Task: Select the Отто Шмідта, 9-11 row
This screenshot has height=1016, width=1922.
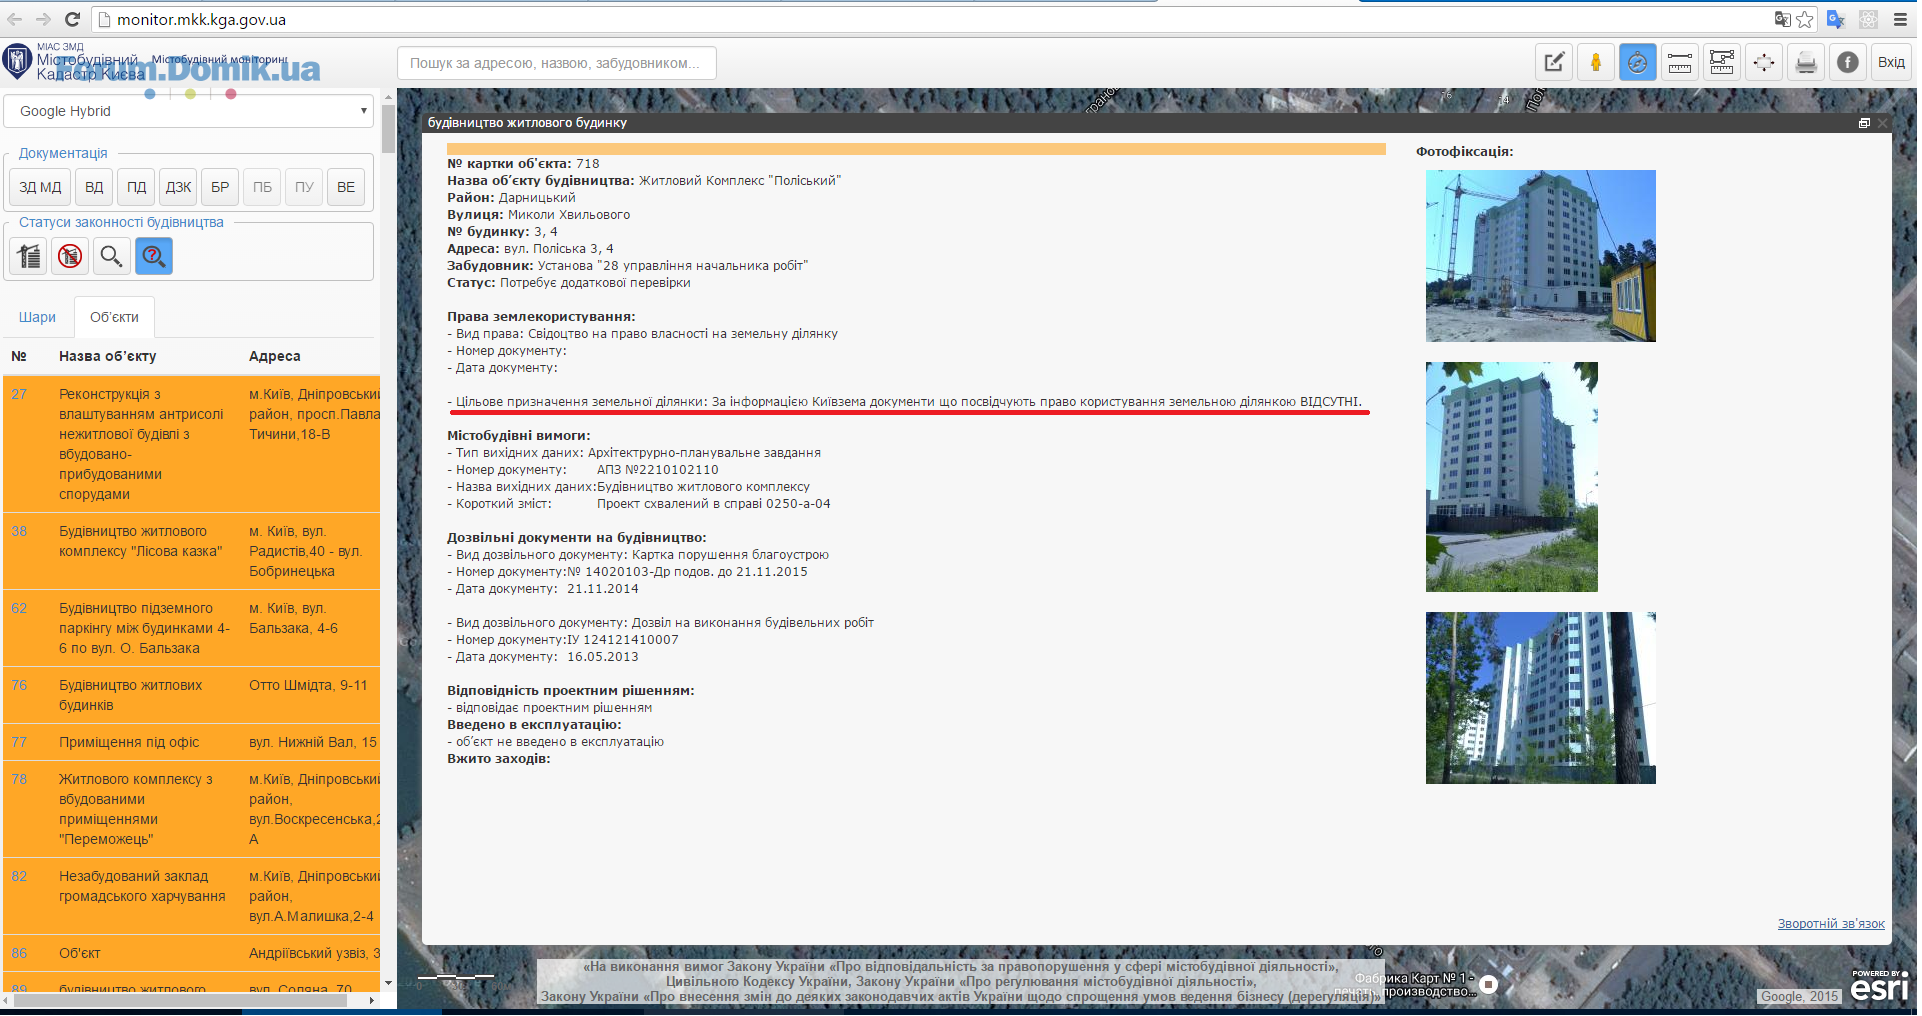Action: pos(192,695)
